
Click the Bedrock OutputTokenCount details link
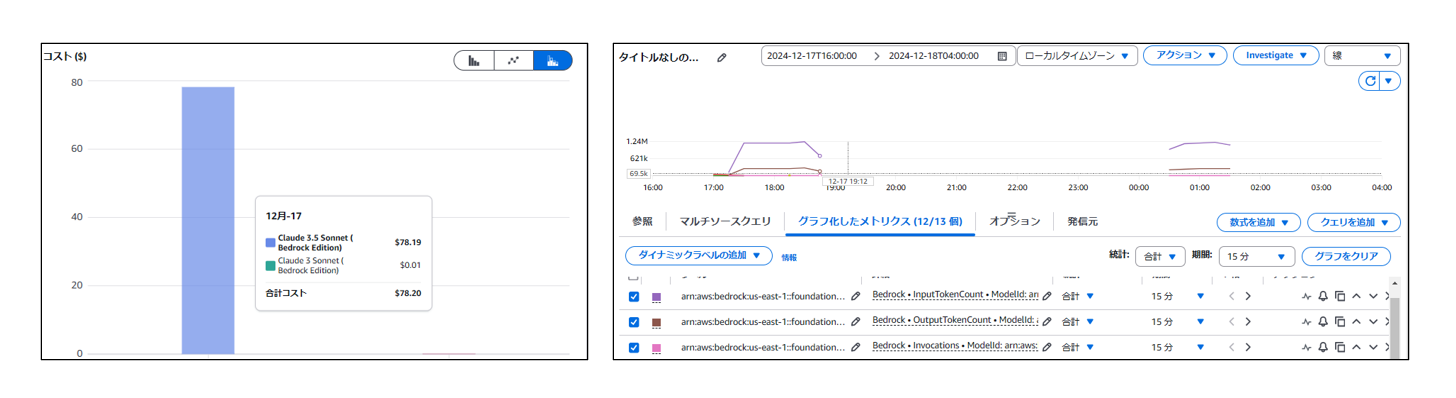click(x=955, y=321)
